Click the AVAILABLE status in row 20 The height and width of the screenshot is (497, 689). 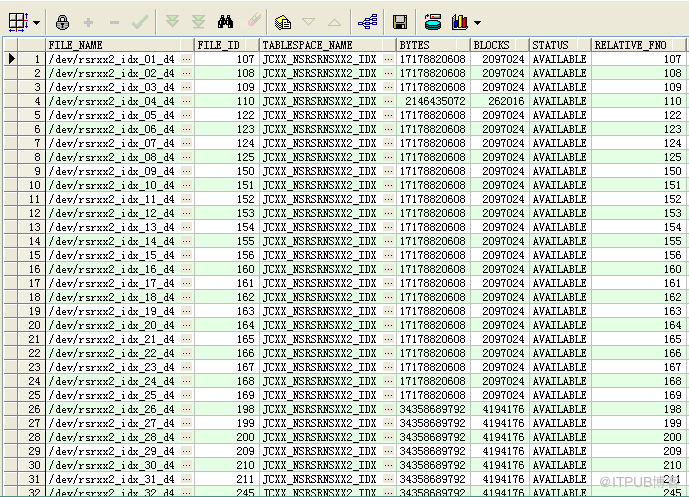click(x=559, y=325)
